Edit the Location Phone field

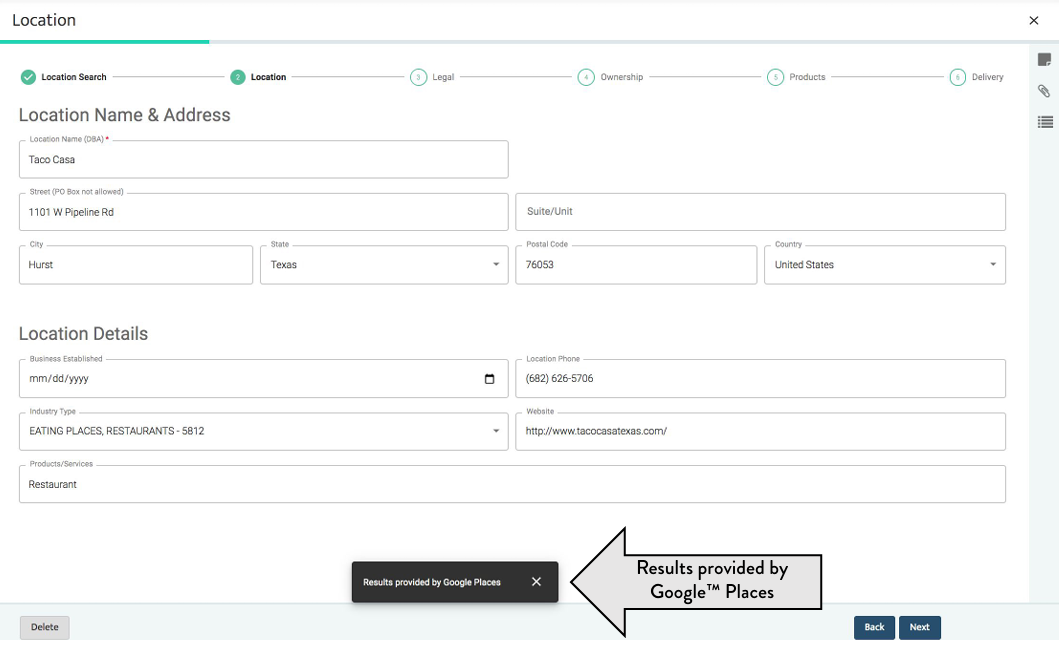tap(760, 379)
